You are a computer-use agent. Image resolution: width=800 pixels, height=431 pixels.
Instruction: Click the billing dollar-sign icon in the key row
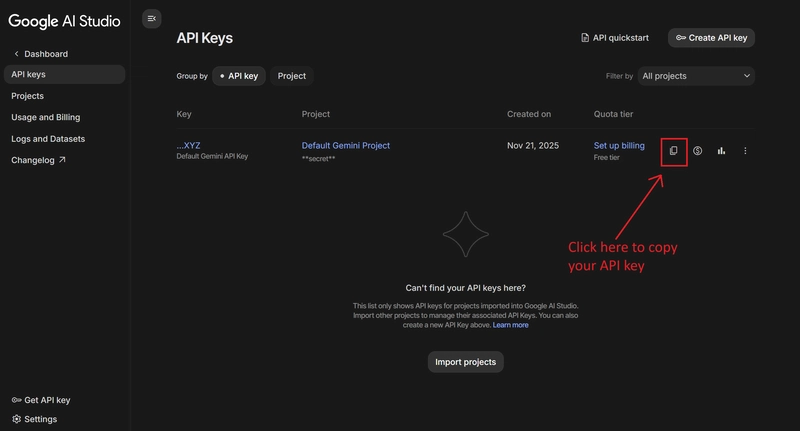[697, 150]
